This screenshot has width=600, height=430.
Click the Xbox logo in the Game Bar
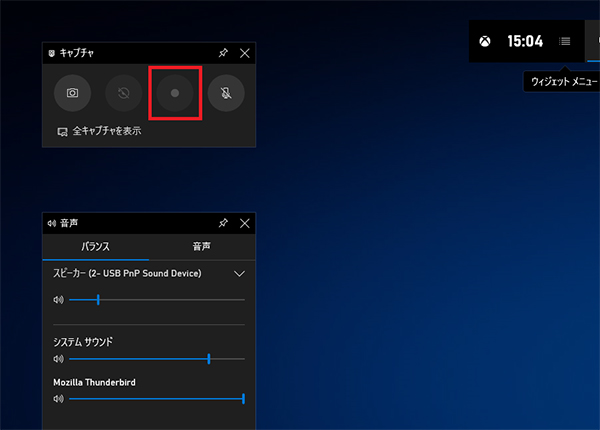pos(485,41)
